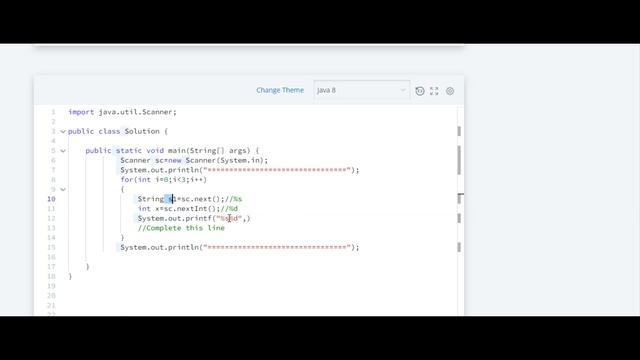Screen dimensions: 640x360
Task: Click line number 10 in gutter
Action: [x=51, y=199]
